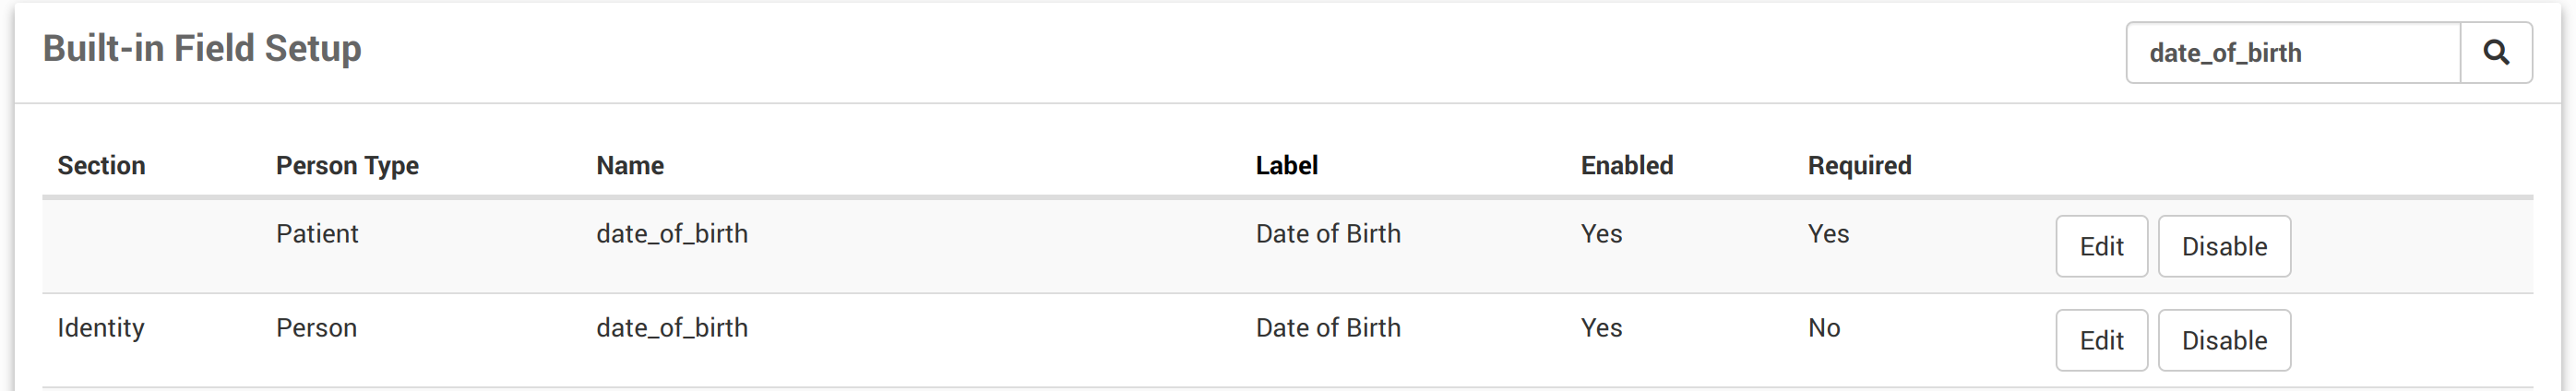Click Date of Birth label in Person row
Screen dimensions: 2576x391
click(x=1327, y=328)
